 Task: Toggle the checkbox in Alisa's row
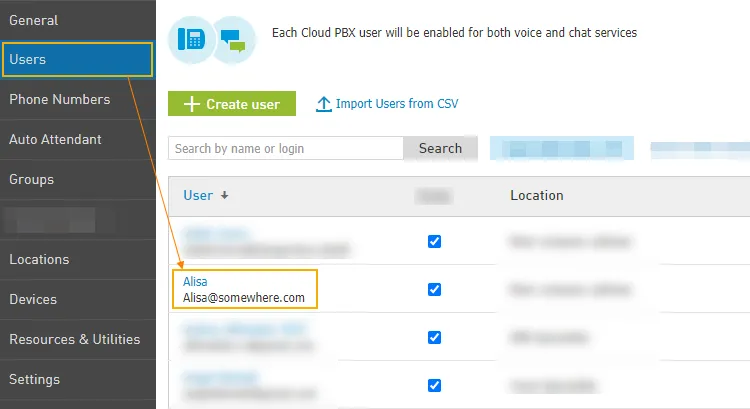434,289
